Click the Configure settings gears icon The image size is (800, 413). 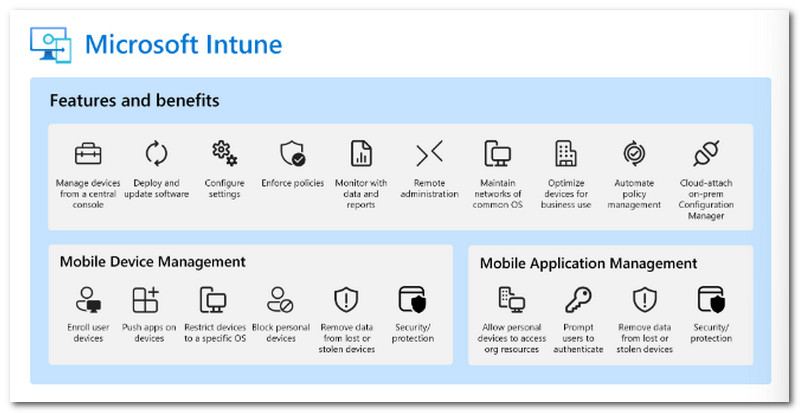coord(224,154)
